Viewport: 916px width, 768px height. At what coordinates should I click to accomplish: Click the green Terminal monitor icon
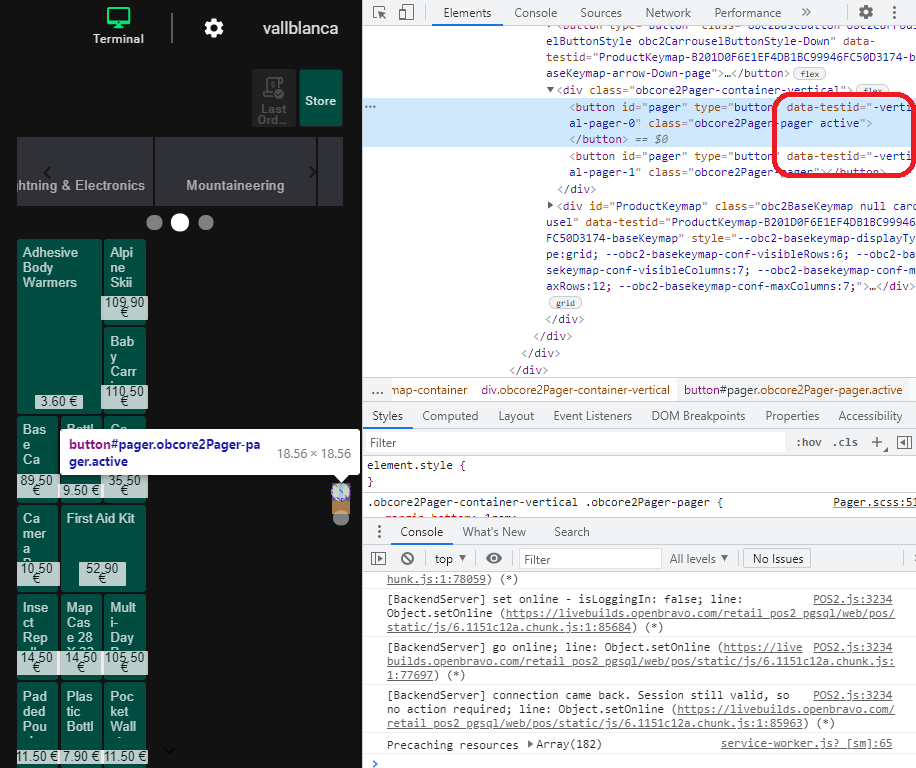[x=118, y=18]
